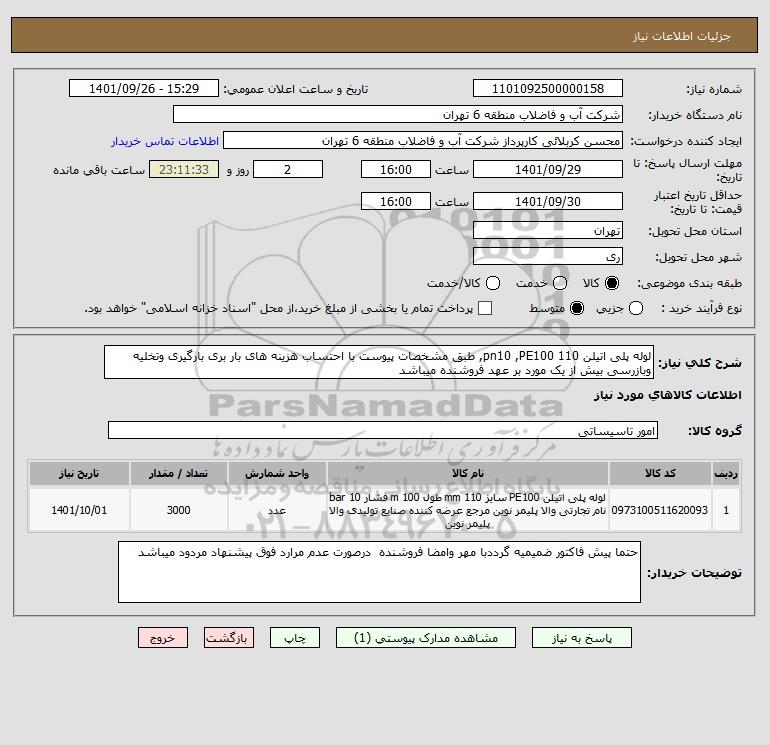Click buyer organization name field
Viewport: 770px width, 745px height.
click(398, 114)
